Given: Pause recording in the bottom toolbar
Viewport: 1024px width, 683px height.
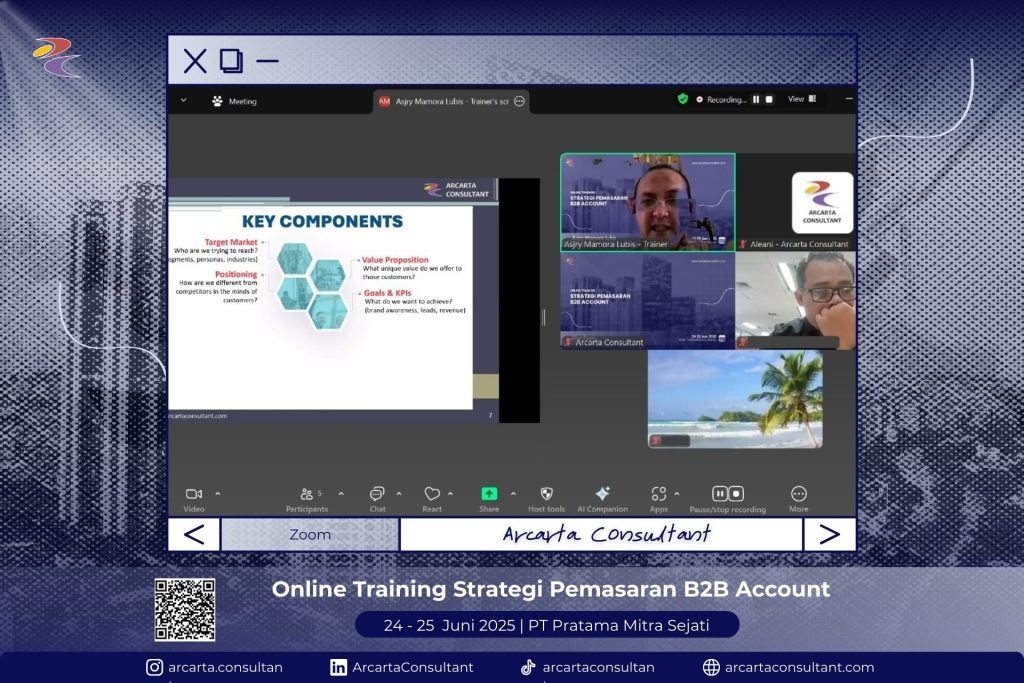Looking at the screenshot, I should [x=720, y=494].
